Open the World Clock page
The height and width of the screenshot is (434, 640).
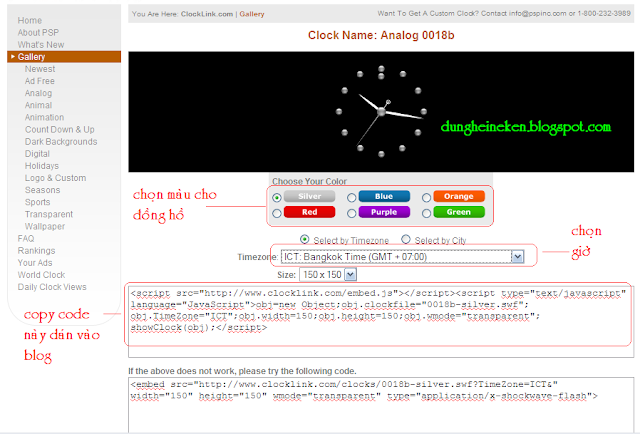pyautogui.click(x=41, y=275)
